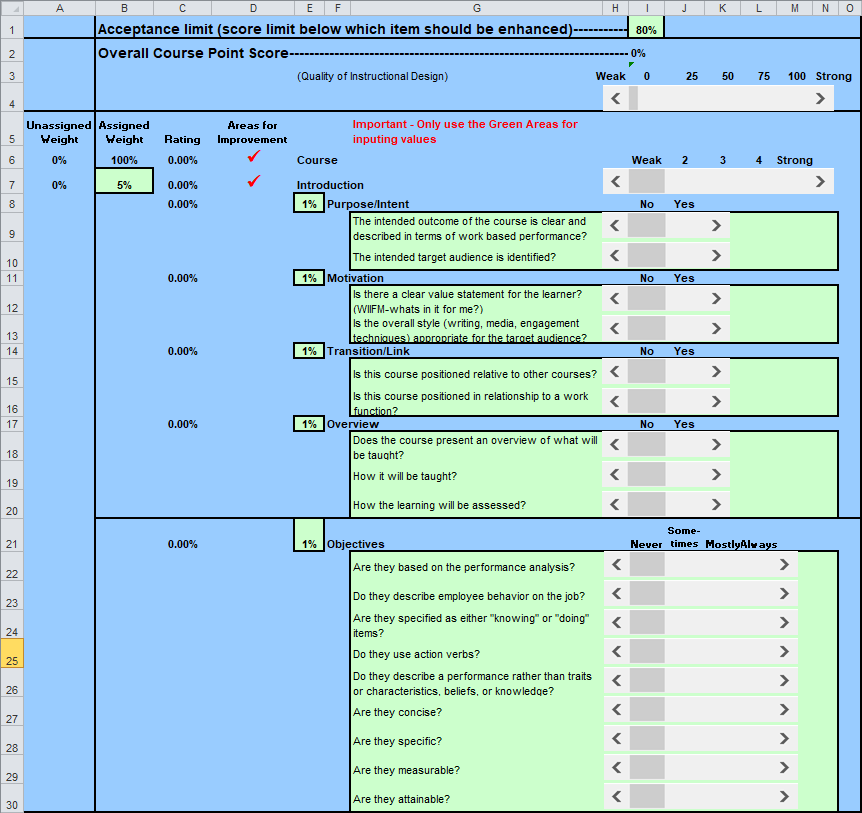Click the Overview rating 0.00% cell
This screenshot has width=862, height=813.
click(x=183, y=424)
